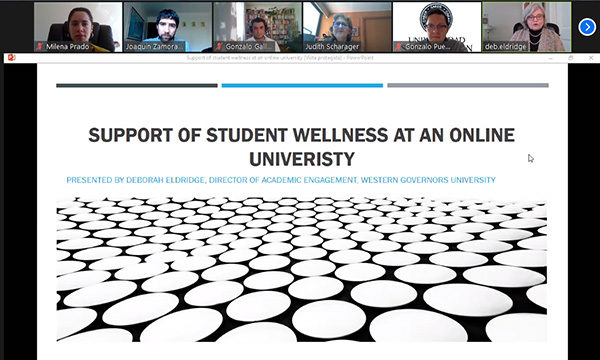The width and height of the screenshot is (600, 360).
Task: Restore down the shared PowerPoint window
Action: point(571,58)
